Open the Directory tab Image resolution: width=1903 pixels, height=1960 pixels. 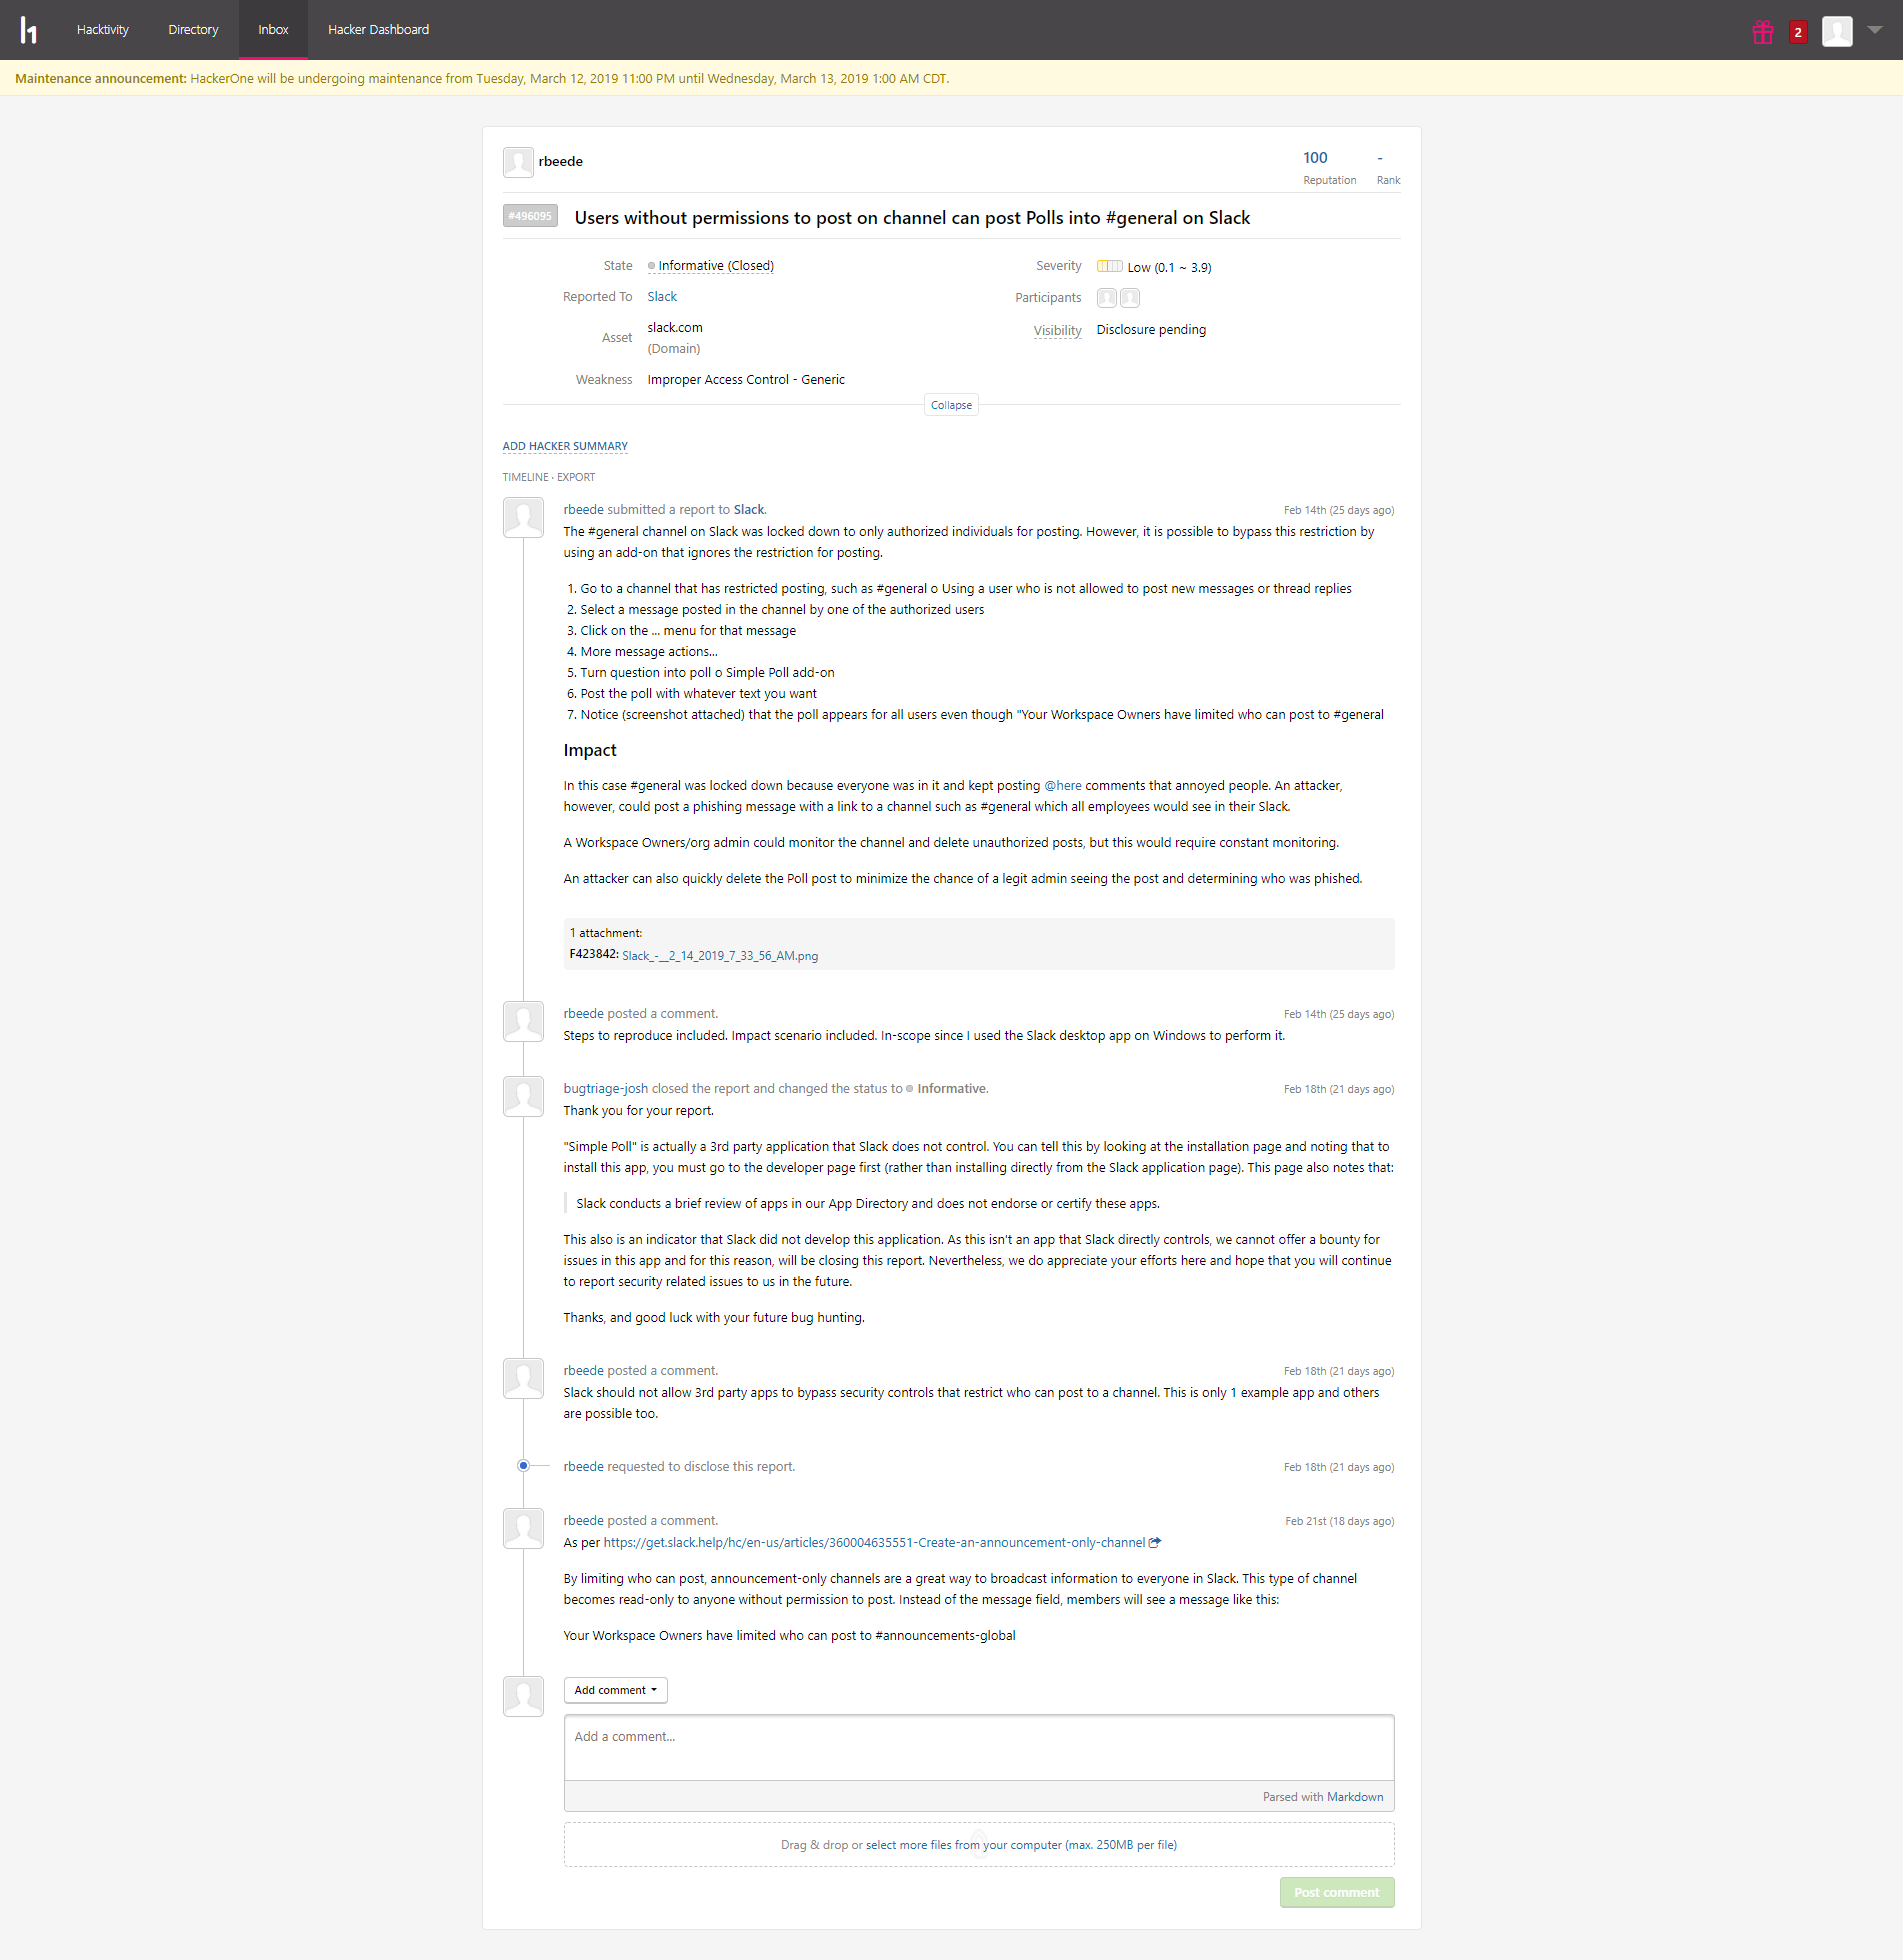pos(193,30)
